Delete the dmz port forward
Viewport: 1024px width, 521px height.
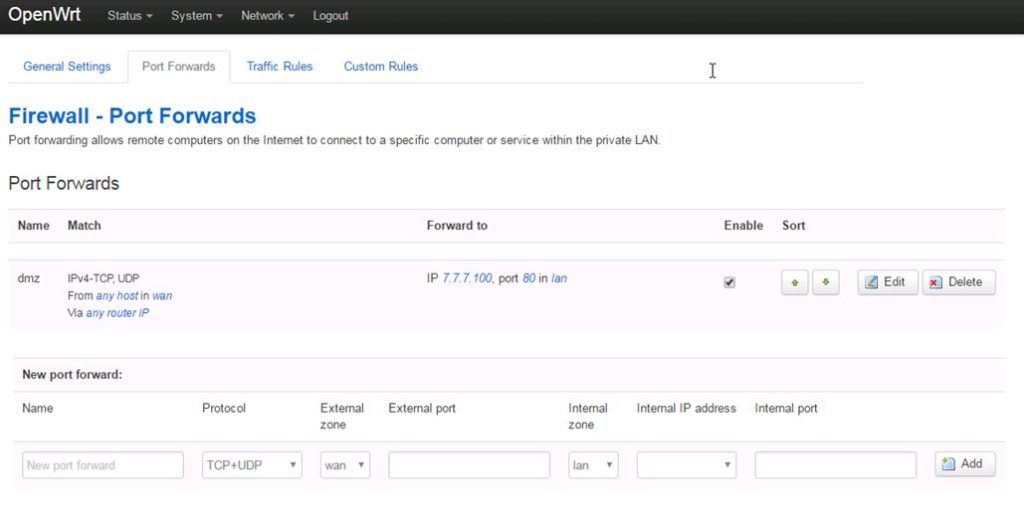click(x=958, y=282)
